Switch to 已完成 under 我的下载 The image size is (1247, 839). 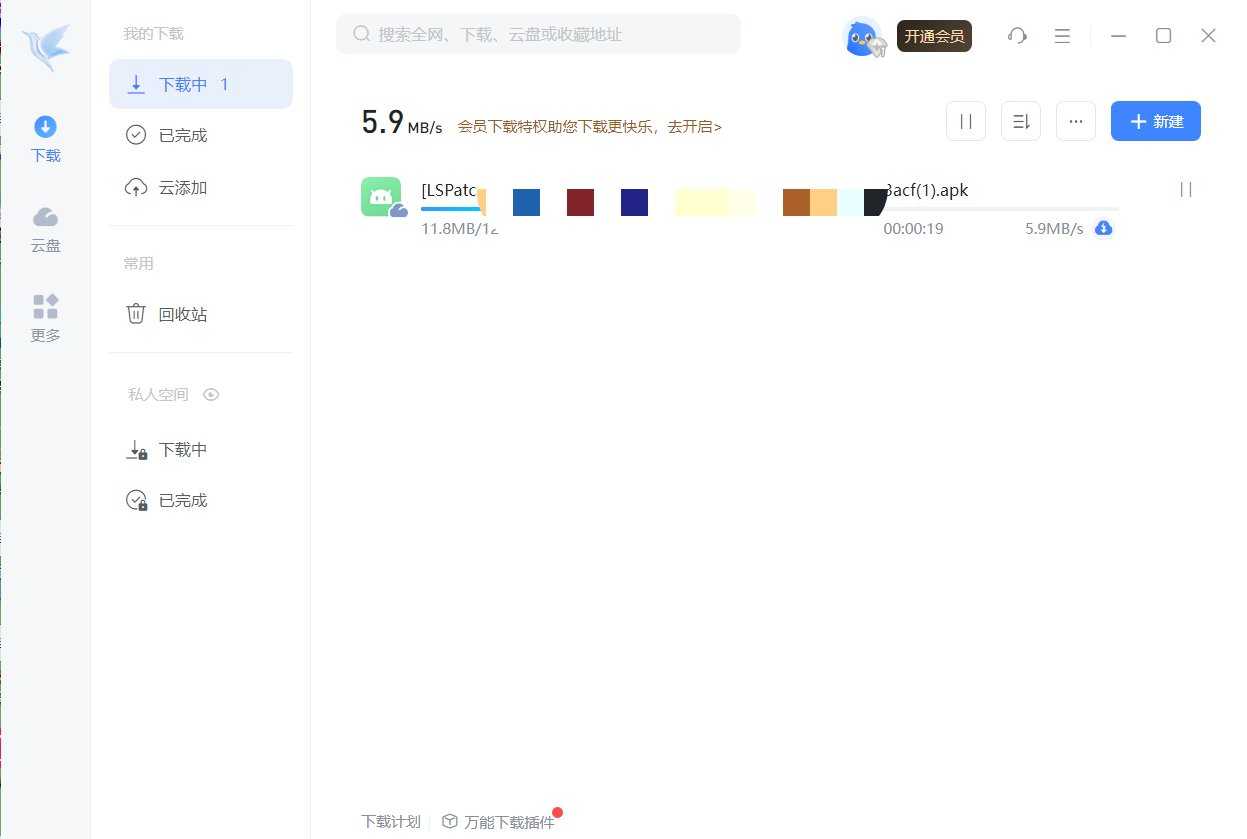click(182, 135)
